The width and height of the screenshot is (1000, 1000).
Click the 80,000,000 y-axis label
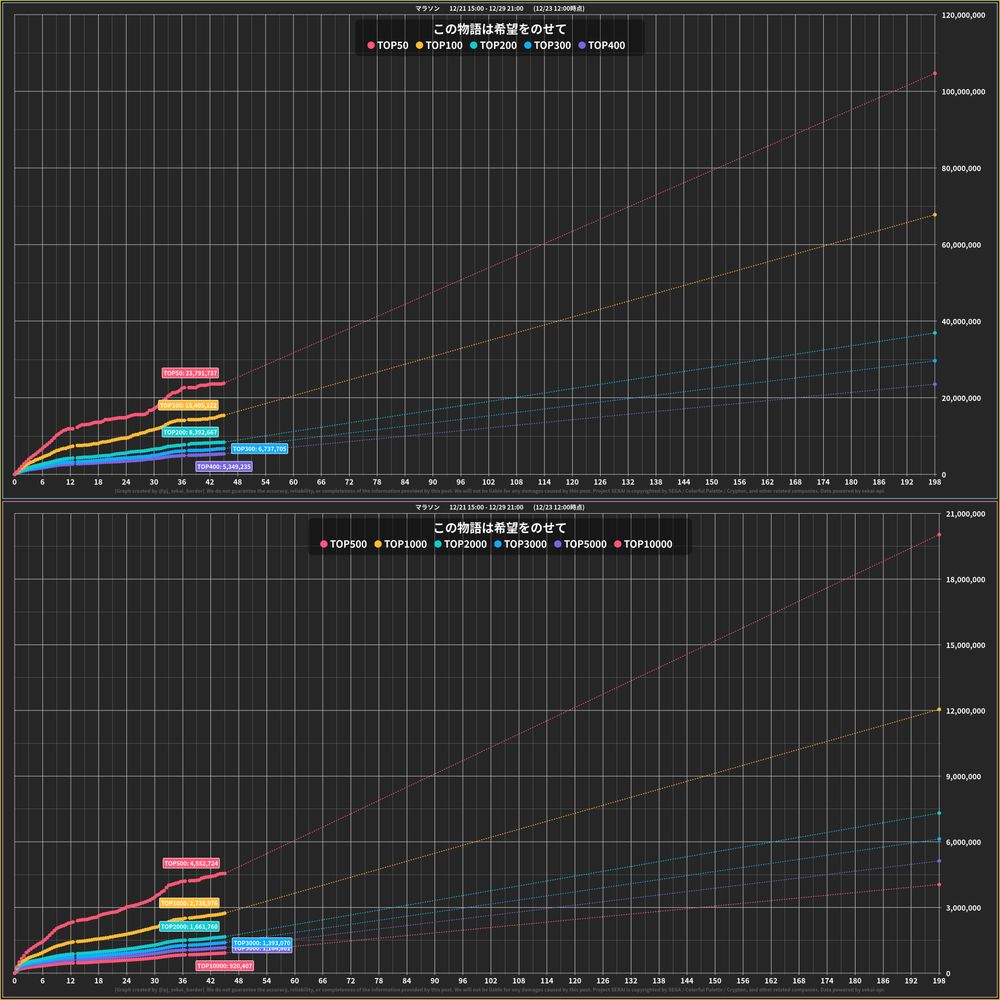coord(961,168)
